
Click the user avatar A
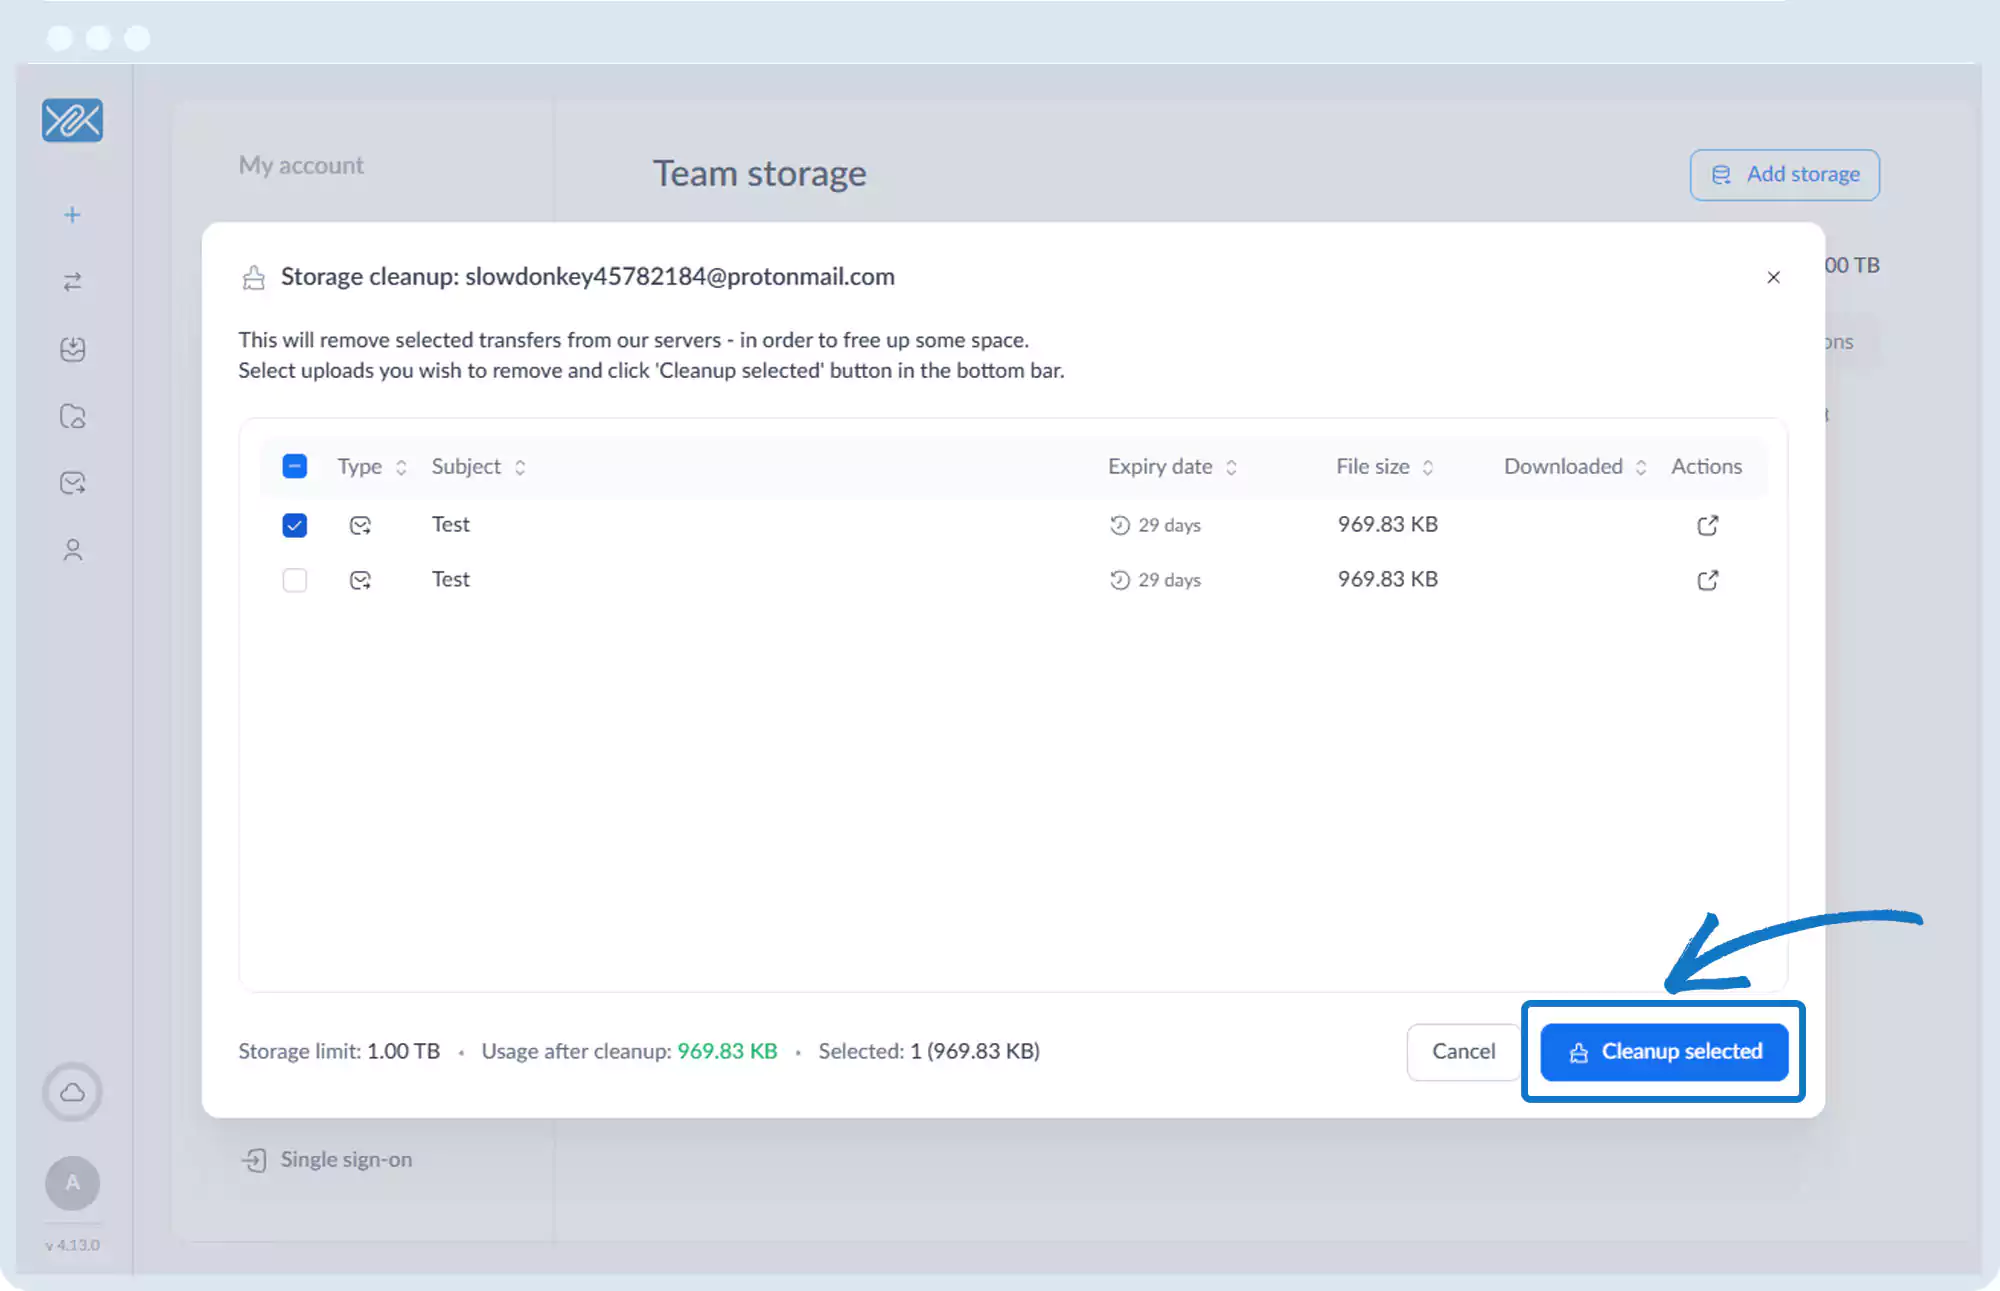tap(72, 1183)
